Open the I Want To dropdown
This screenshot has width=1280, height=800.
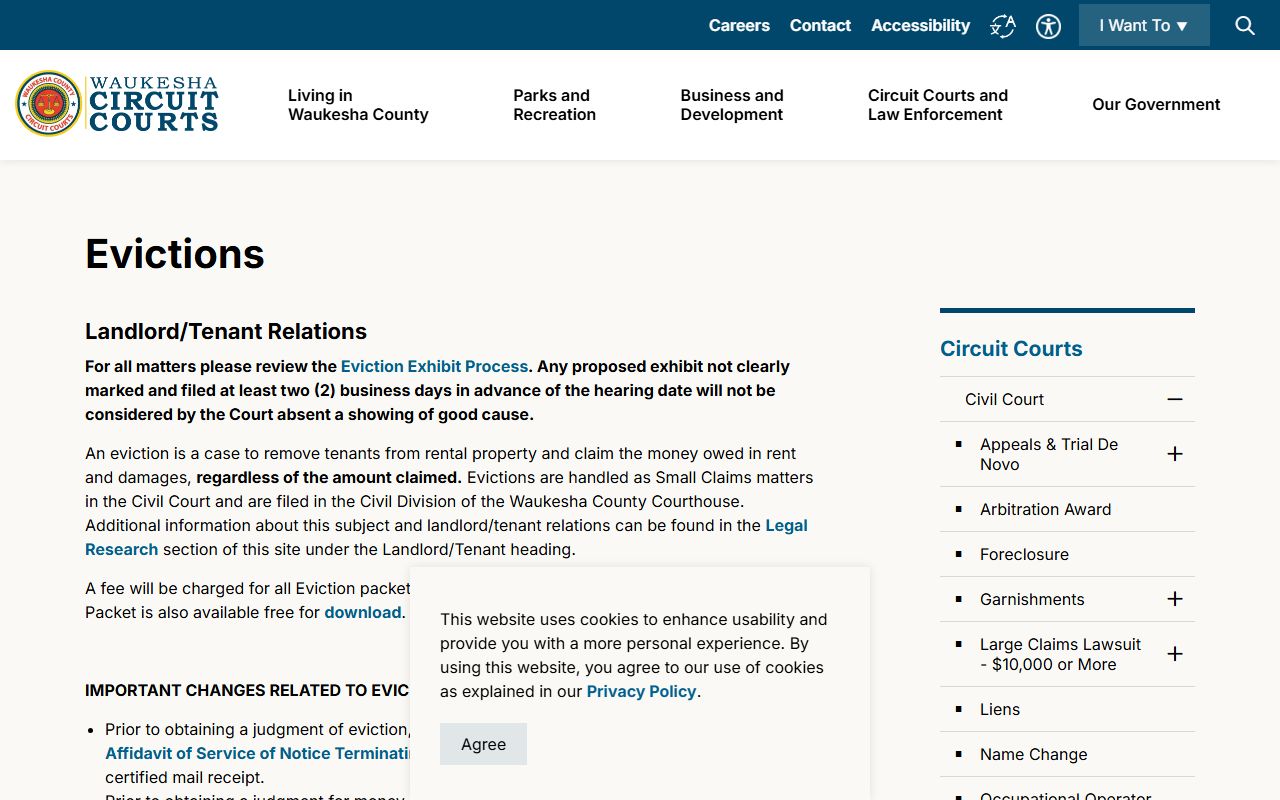click(x=1144, y=26)
